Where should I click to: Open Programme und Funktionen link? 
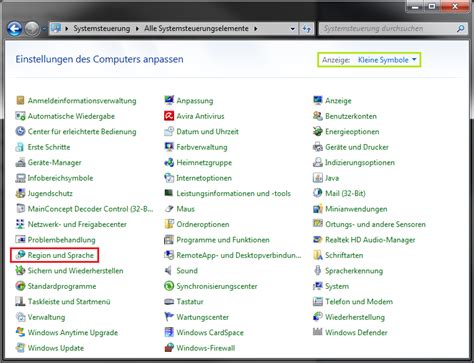(x=223, y=240)
